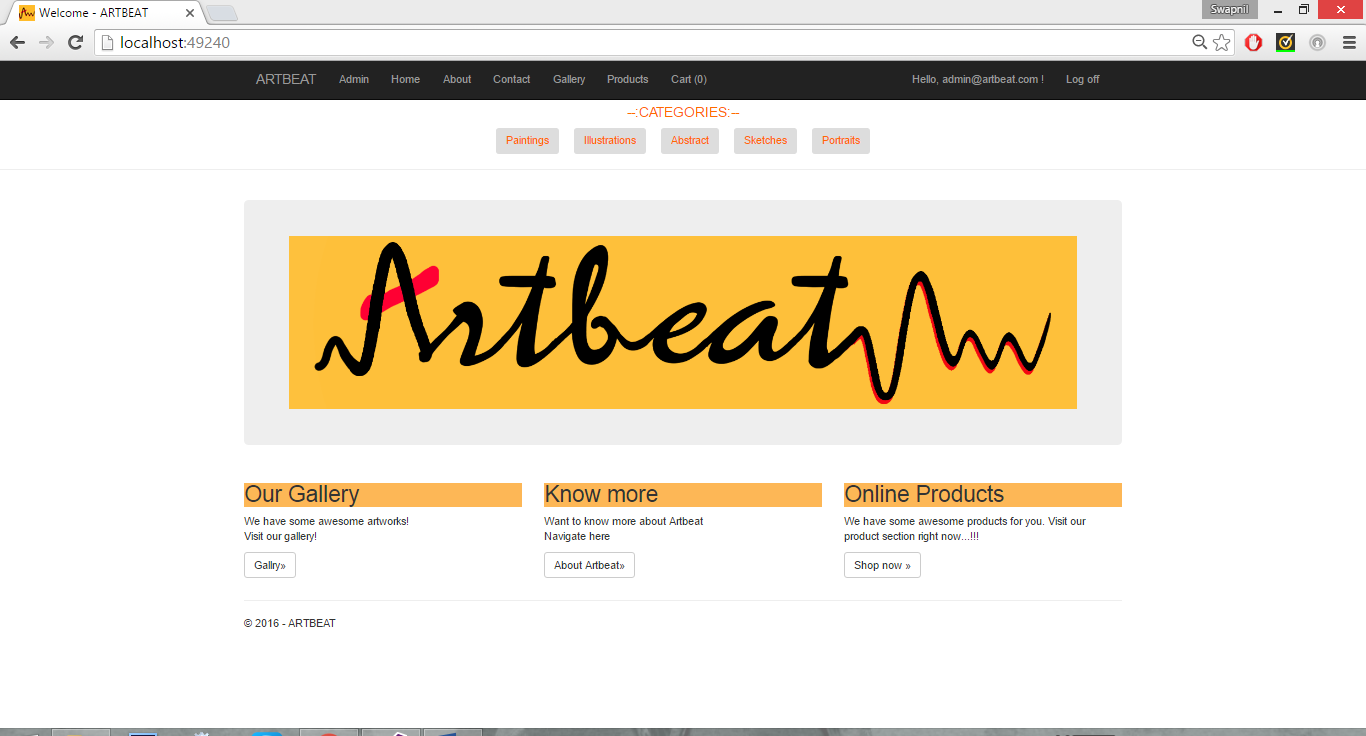Click the greyed-out forward navigation arrow

(46, 42)
